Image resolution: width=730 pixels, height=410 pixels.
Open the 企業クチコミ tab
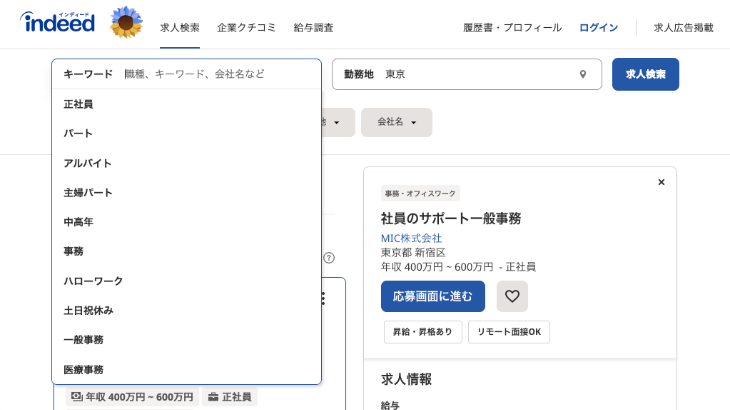click(x=246, y=28)
